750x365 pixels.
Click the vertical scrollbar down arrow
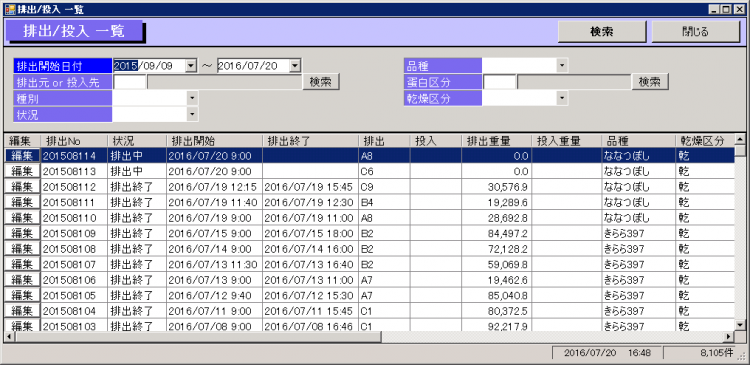pyautogui.click(x=740, y=325)
